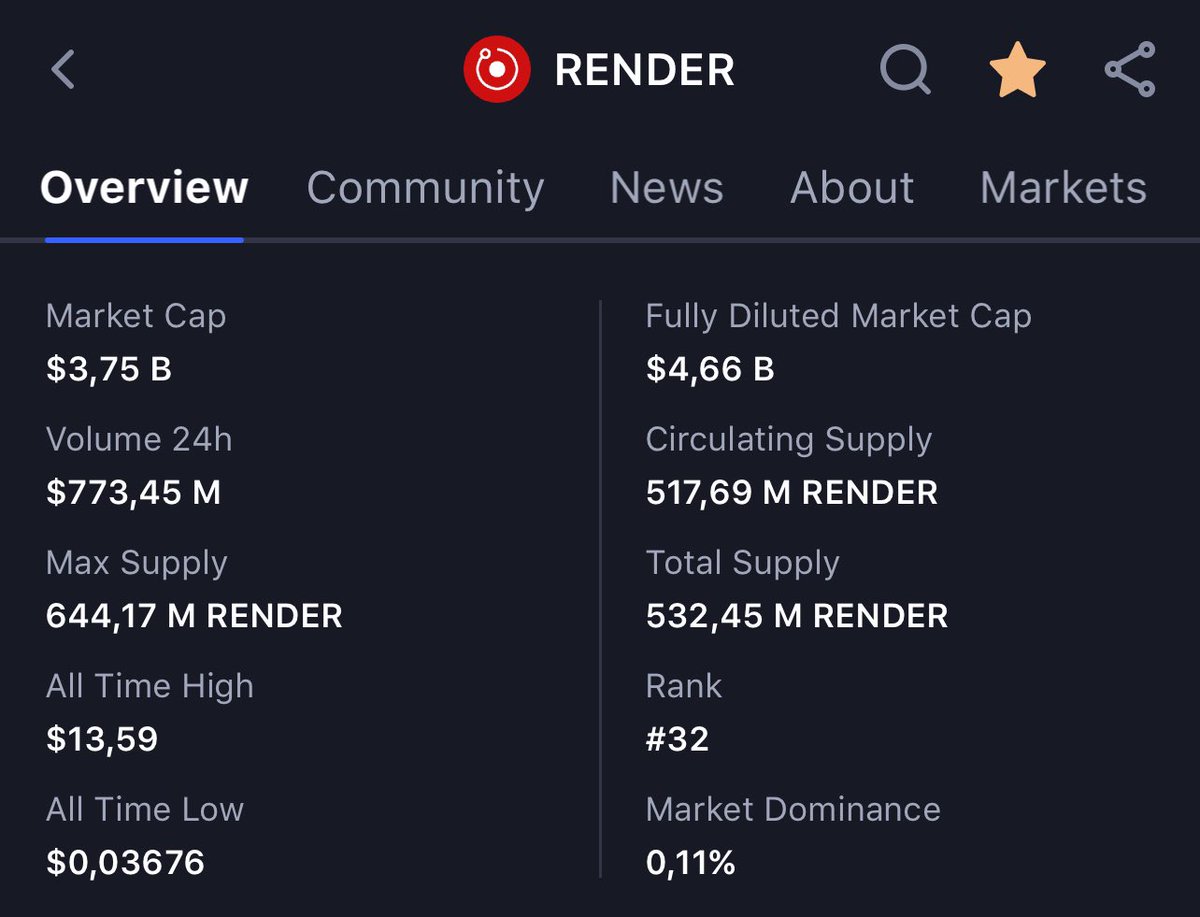Select the $4,66 B diluted cap value
Viewport: 1200px width, 917px height.
[710, 370]
